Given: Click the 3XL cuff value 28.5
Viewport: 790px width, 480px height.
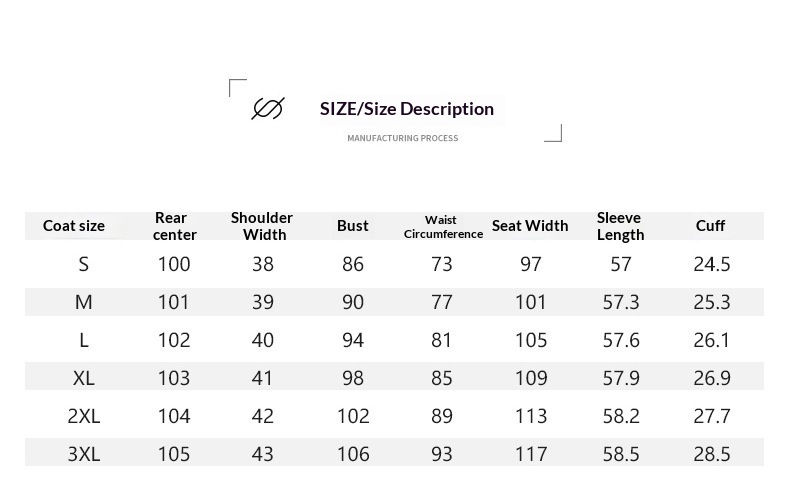Looking at the screenshot, I should 712,455.
